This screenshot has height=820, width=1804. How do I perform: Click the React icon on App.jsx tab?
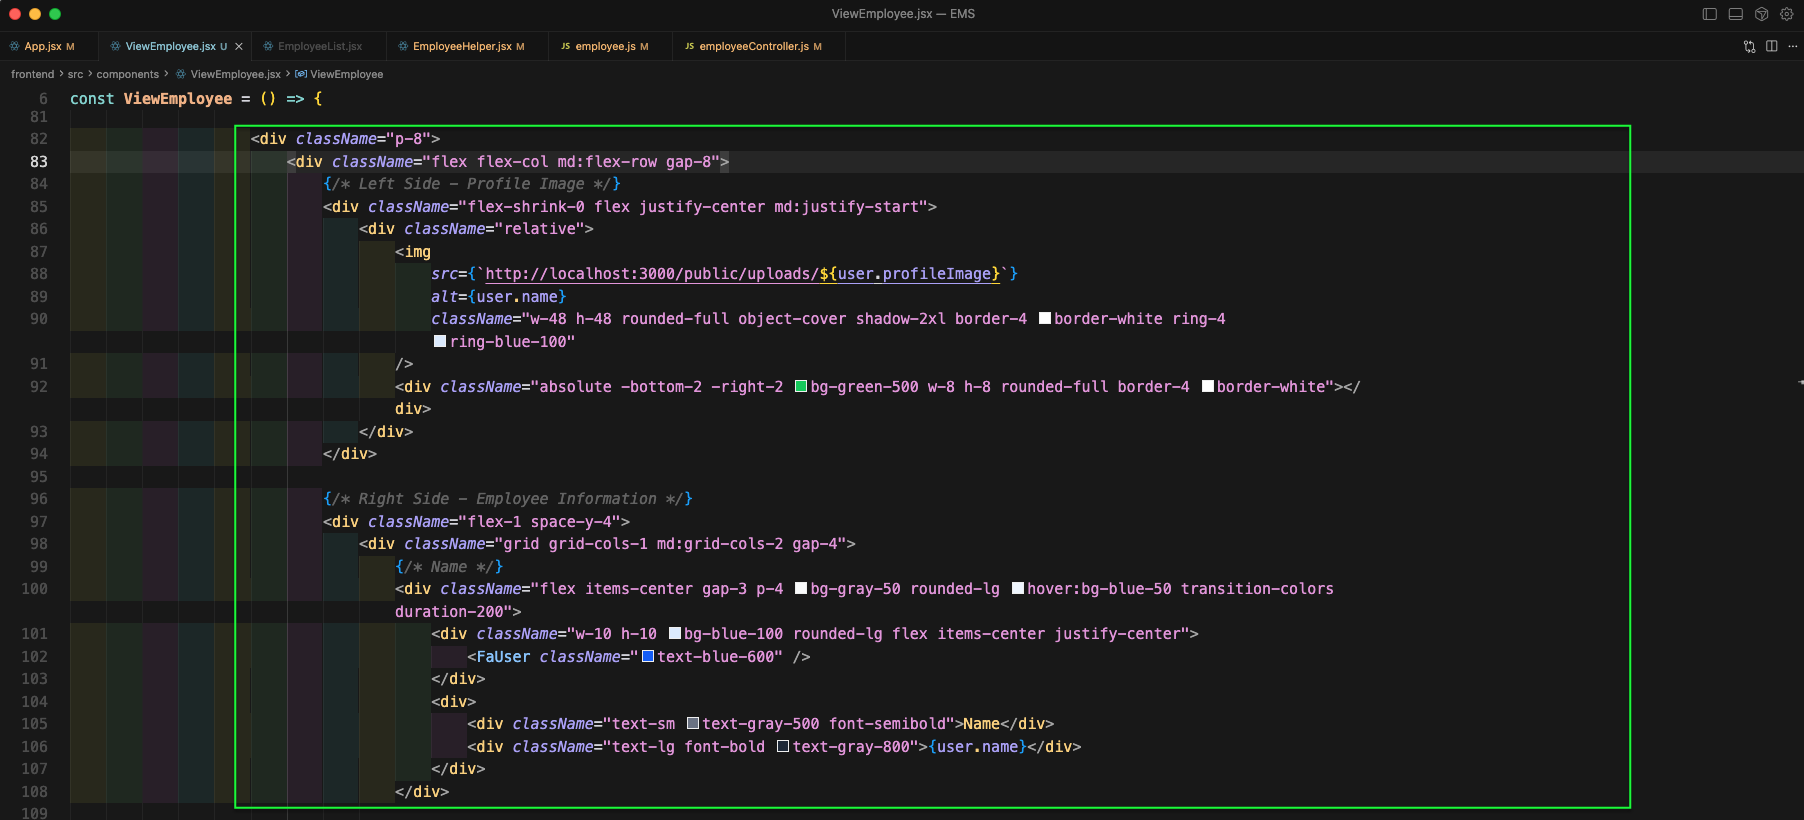(x=15, y=46)
